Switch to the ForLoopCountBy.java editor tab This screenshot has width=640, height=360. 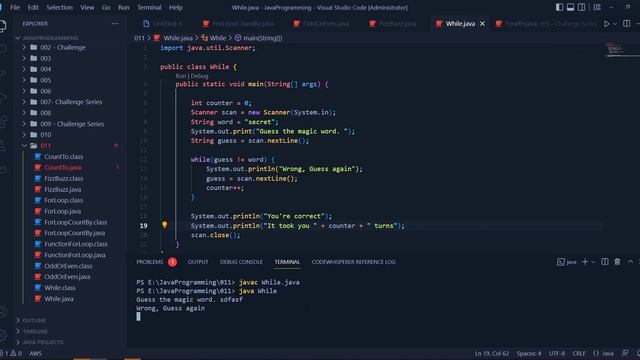[x=239, y=24]
